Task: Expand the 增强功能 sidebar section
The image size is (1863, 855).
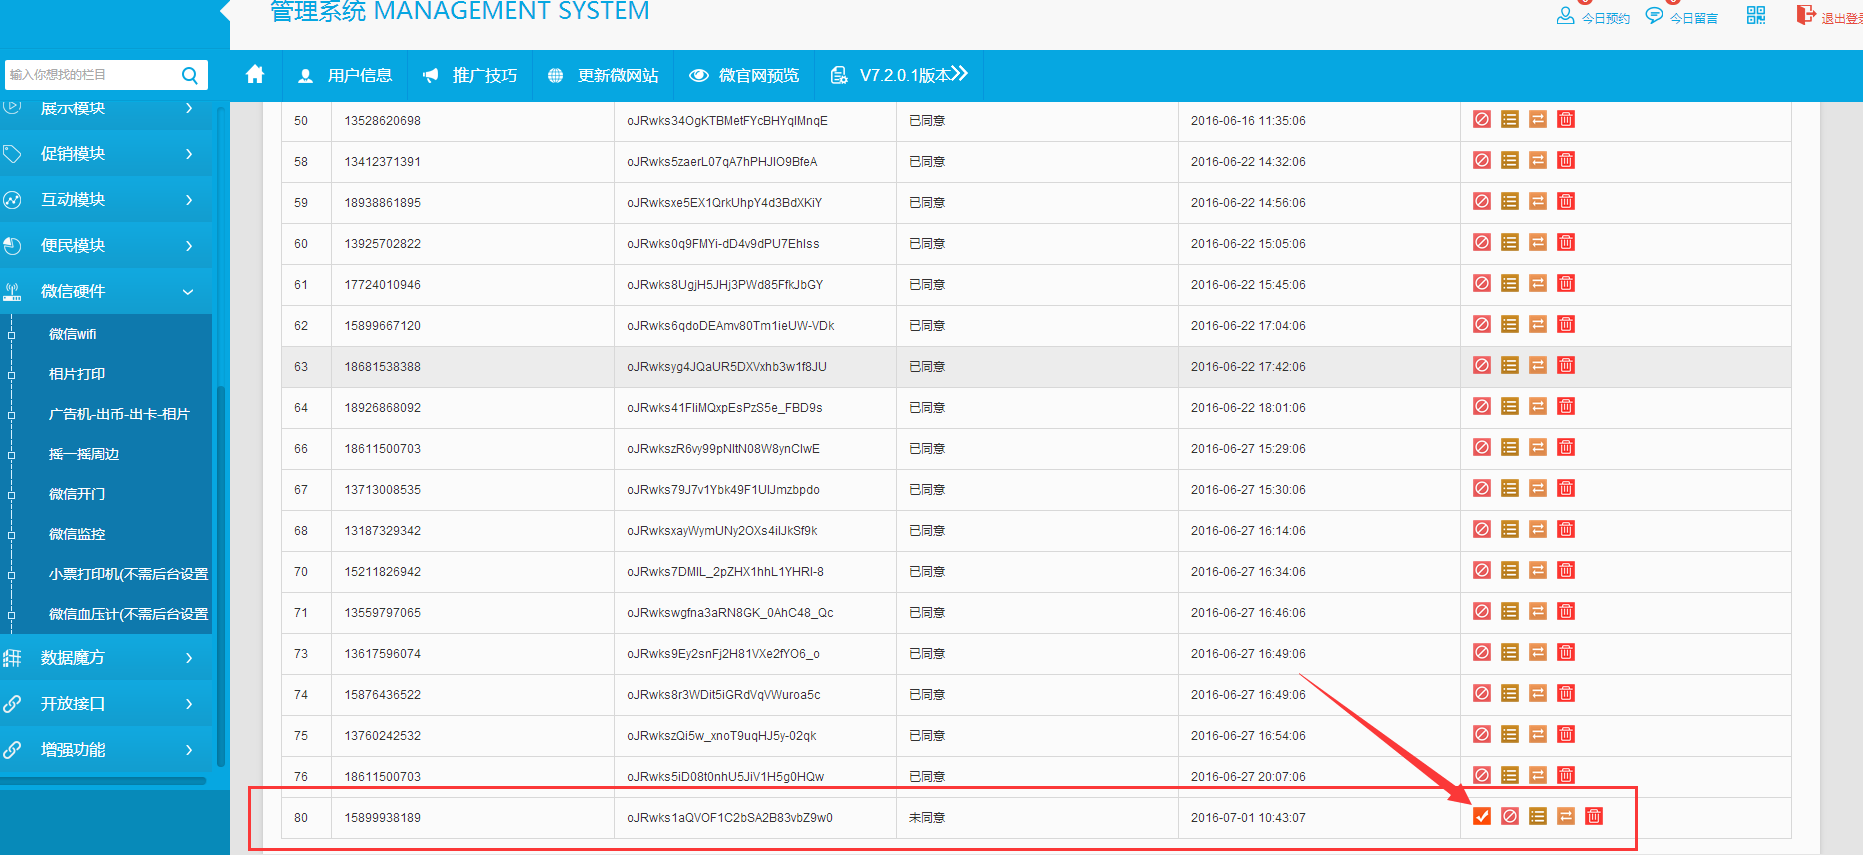Action: click(106, 750)
